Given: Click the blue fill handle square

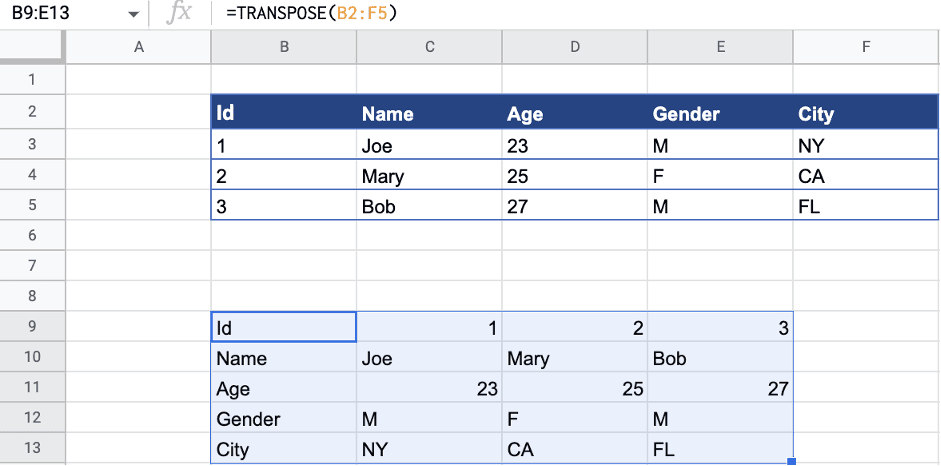Looking at the screenshot, I should pyautogui.click(x=792, y=461).
